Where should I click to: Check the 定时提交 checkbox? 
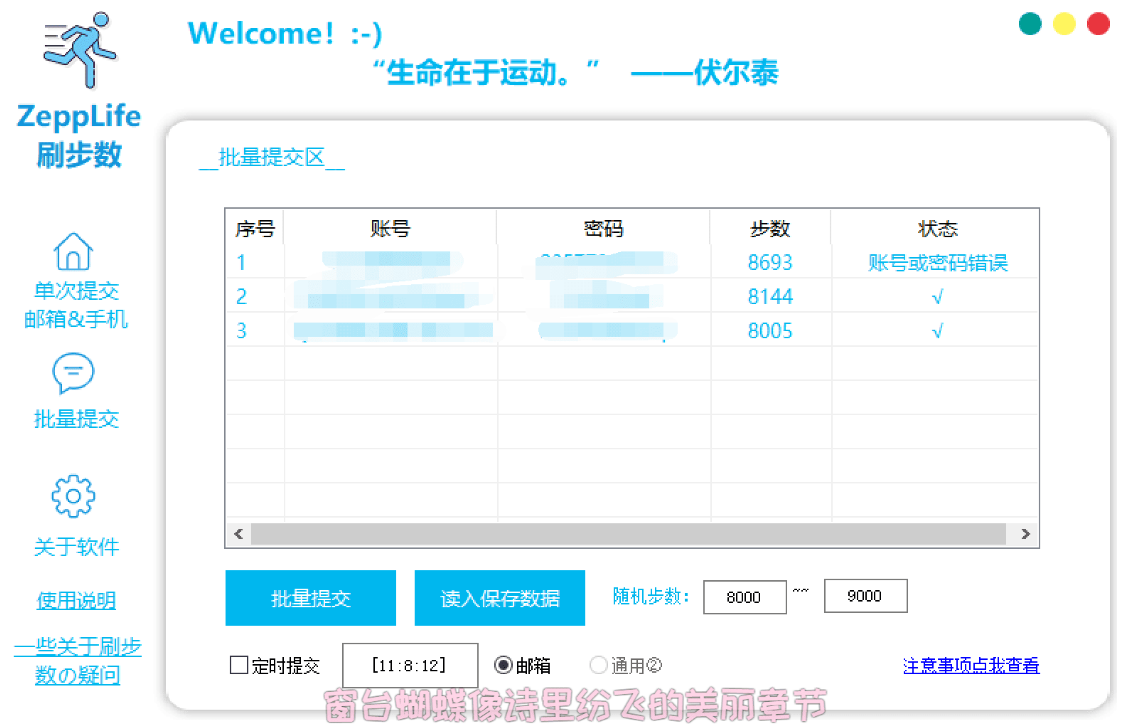pyautogui.click(x=238, y=664)
